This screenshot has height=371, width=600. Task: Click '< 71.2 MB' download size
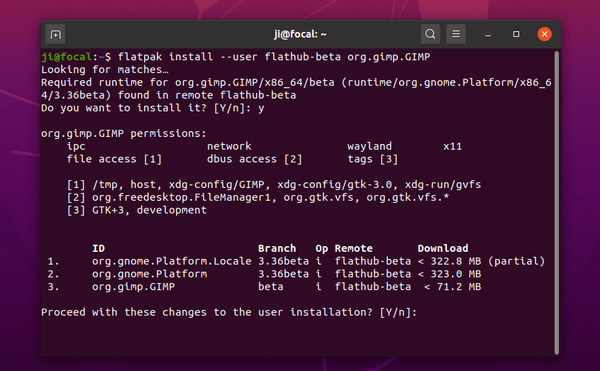pos(452,287)
